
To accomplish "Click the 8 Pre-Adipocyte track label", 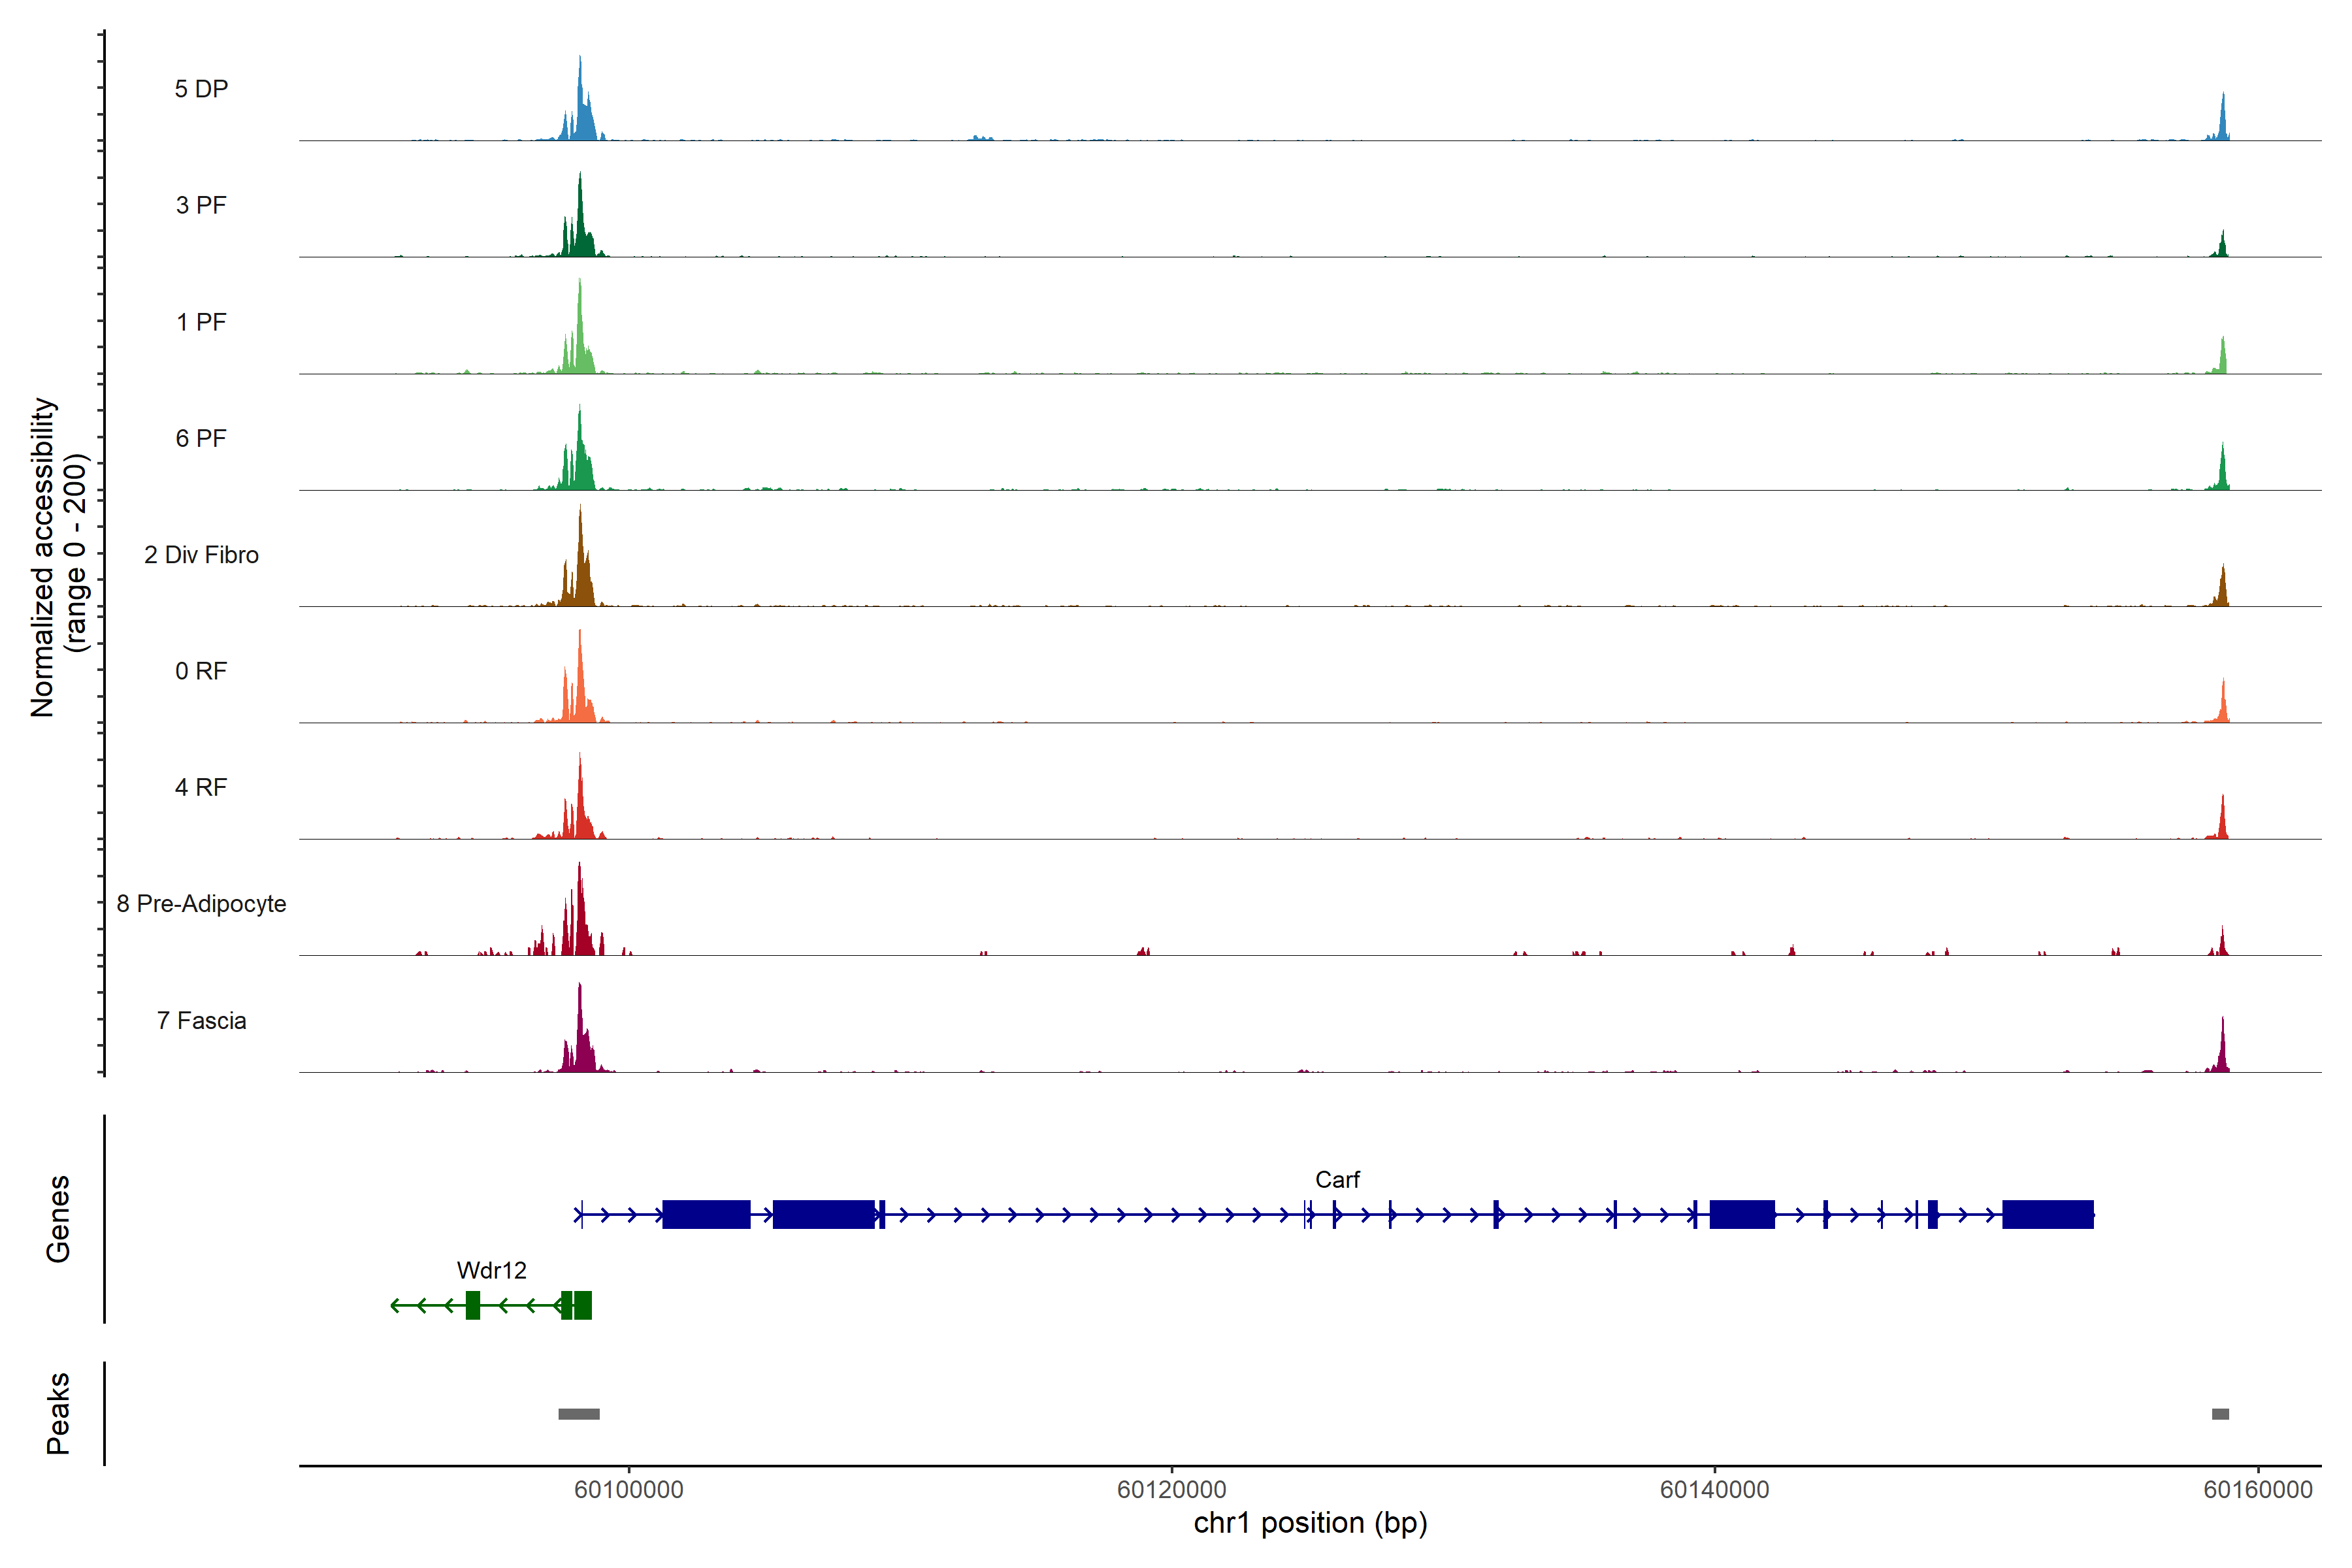I will 201,904.
